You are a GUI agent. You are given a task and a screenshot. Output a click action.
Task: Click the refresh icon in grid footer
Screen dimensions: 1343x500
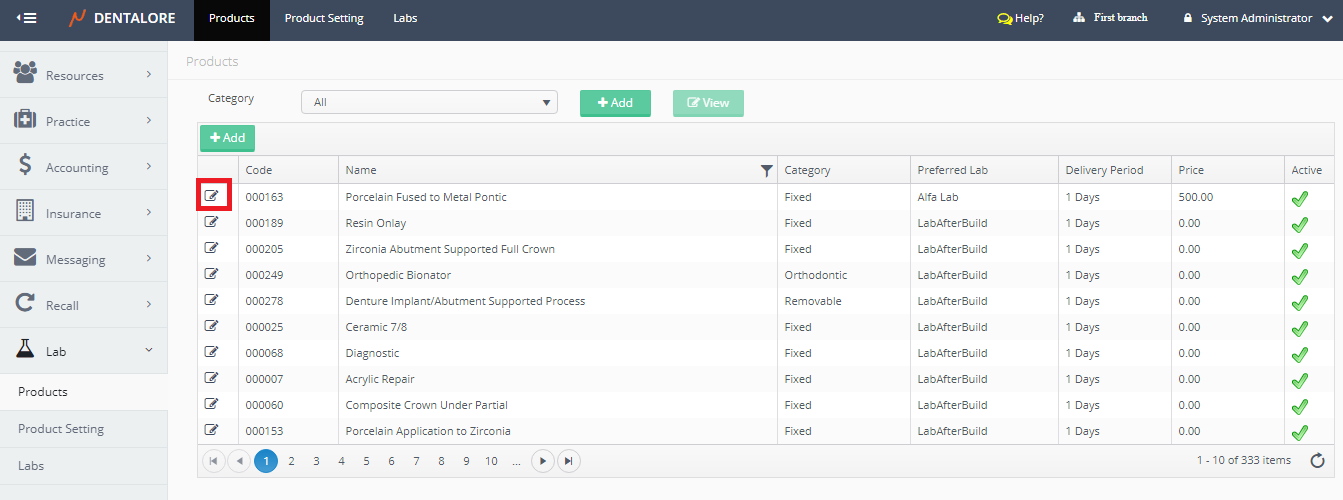tap(1317, 460)
